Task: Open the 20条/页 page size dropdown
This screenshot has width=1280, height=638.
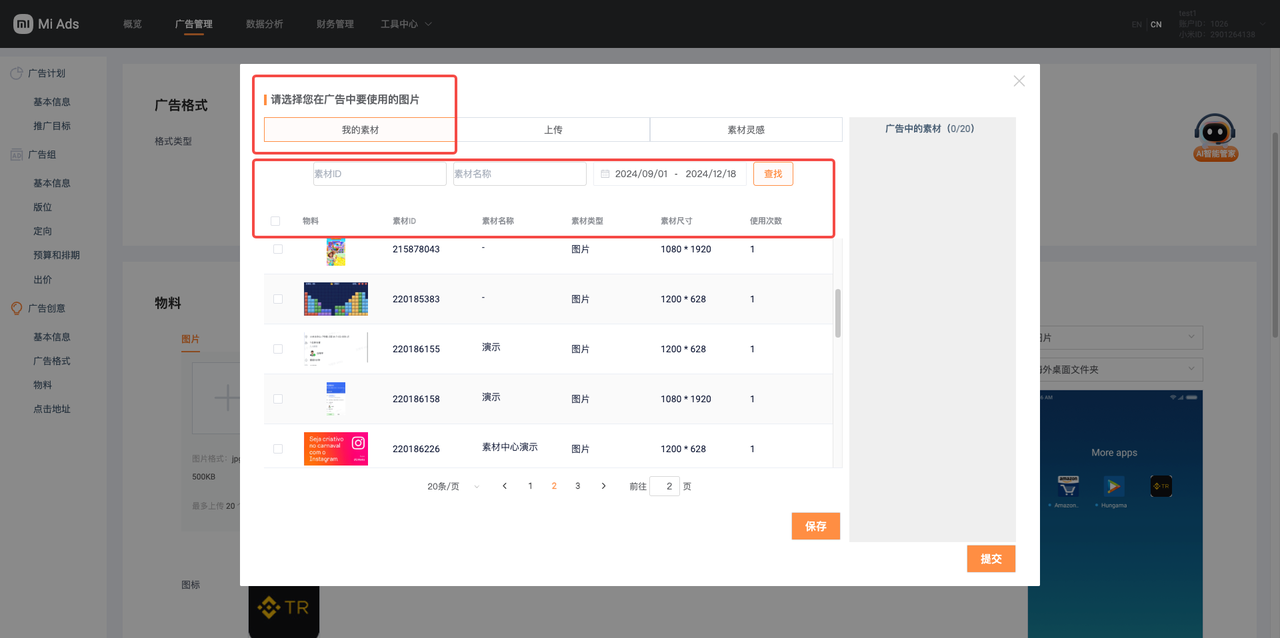Action: pos(454,486)
